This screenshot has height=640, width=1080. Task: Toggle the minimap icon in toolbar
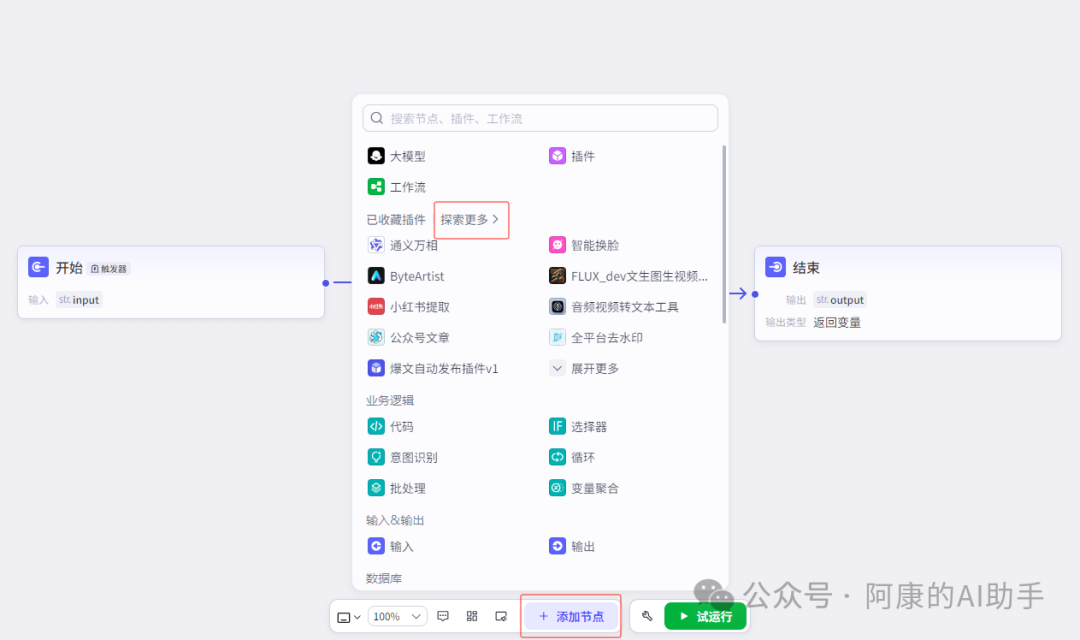coord(501,616)
